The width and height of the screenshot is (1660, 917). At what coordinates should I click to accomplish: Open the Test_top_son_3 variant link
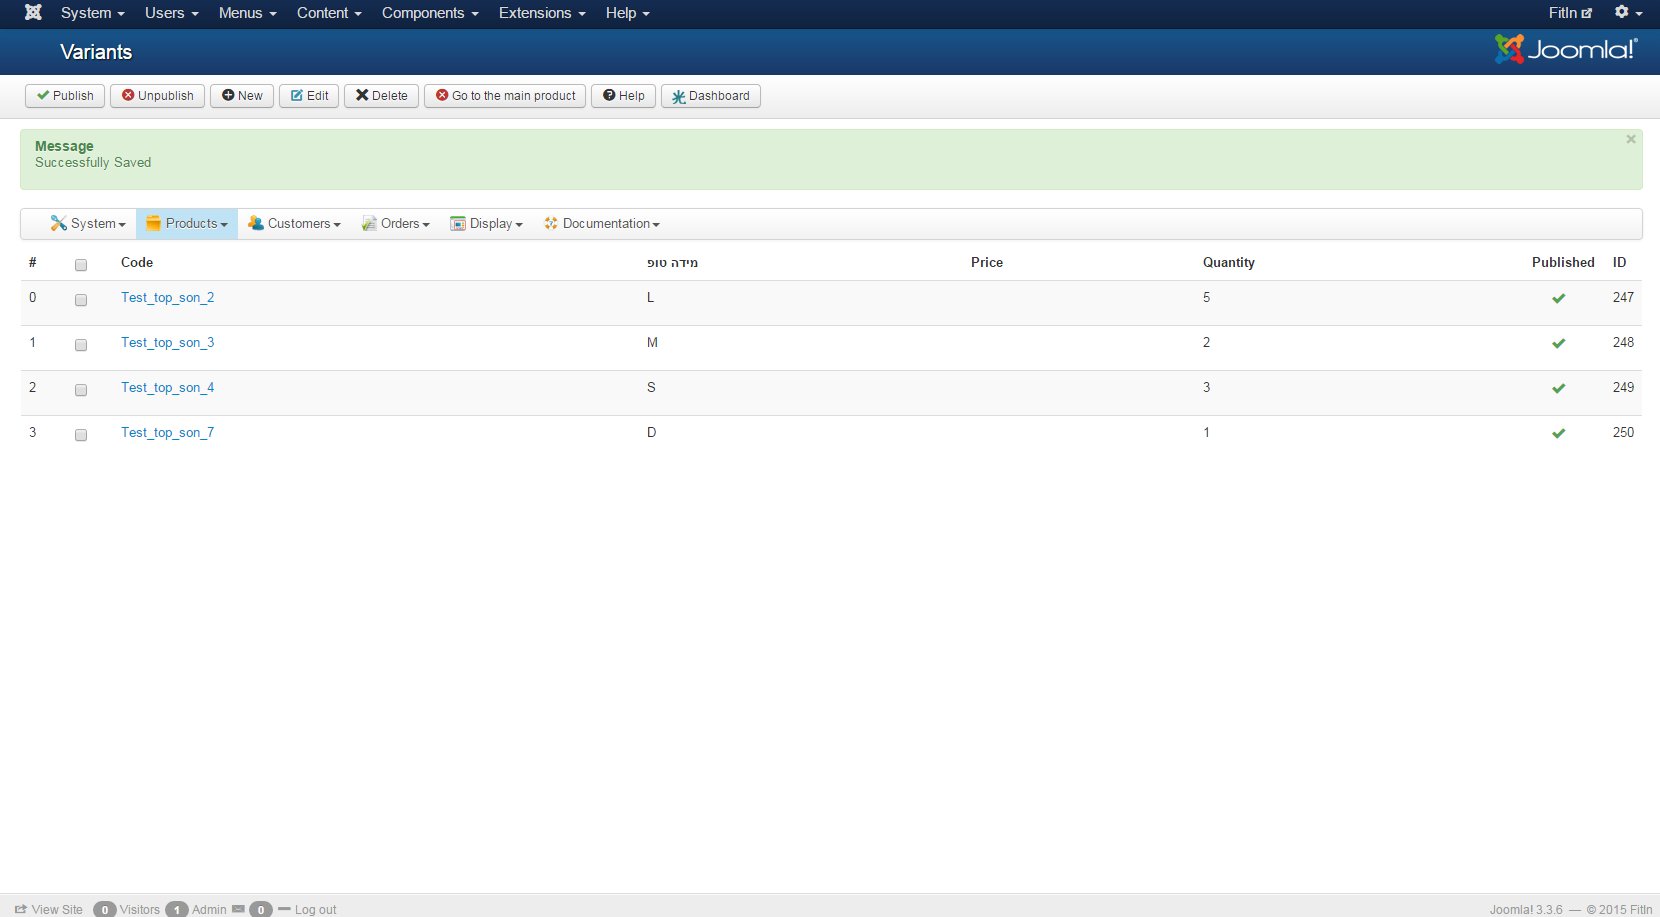pos(167,343)
